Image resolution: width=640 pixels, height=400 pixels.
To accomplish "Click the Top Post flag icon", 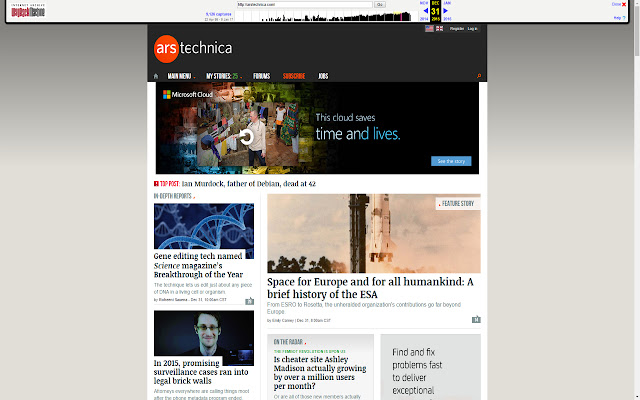I will click(156, 184).
